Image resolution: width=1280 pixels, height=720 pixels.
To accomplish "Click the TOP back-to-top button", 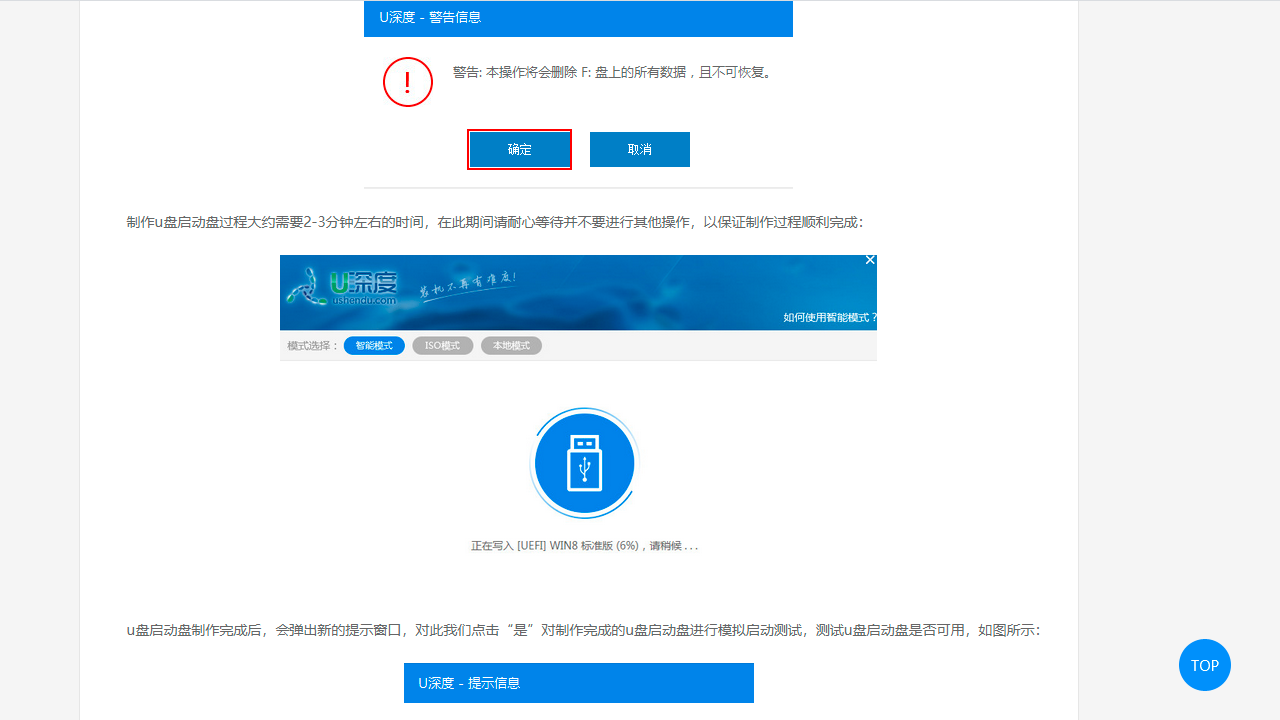I will pyautogui.click(x=1205, y=665).
